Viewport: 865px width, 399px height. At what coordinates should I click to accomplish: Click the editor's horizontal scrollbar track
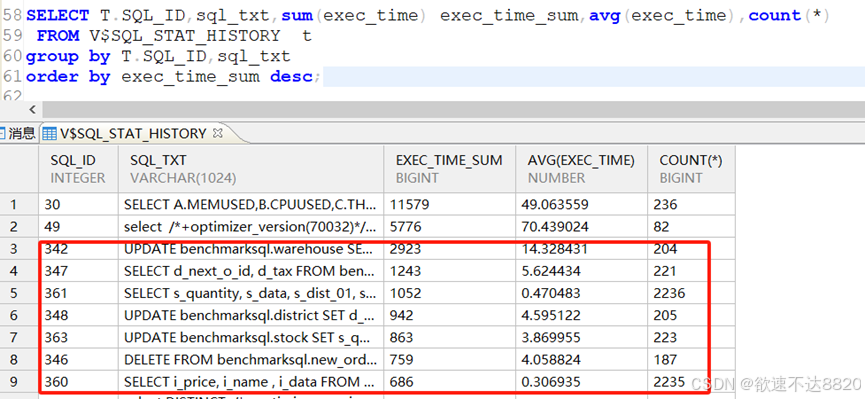[452, 109]
